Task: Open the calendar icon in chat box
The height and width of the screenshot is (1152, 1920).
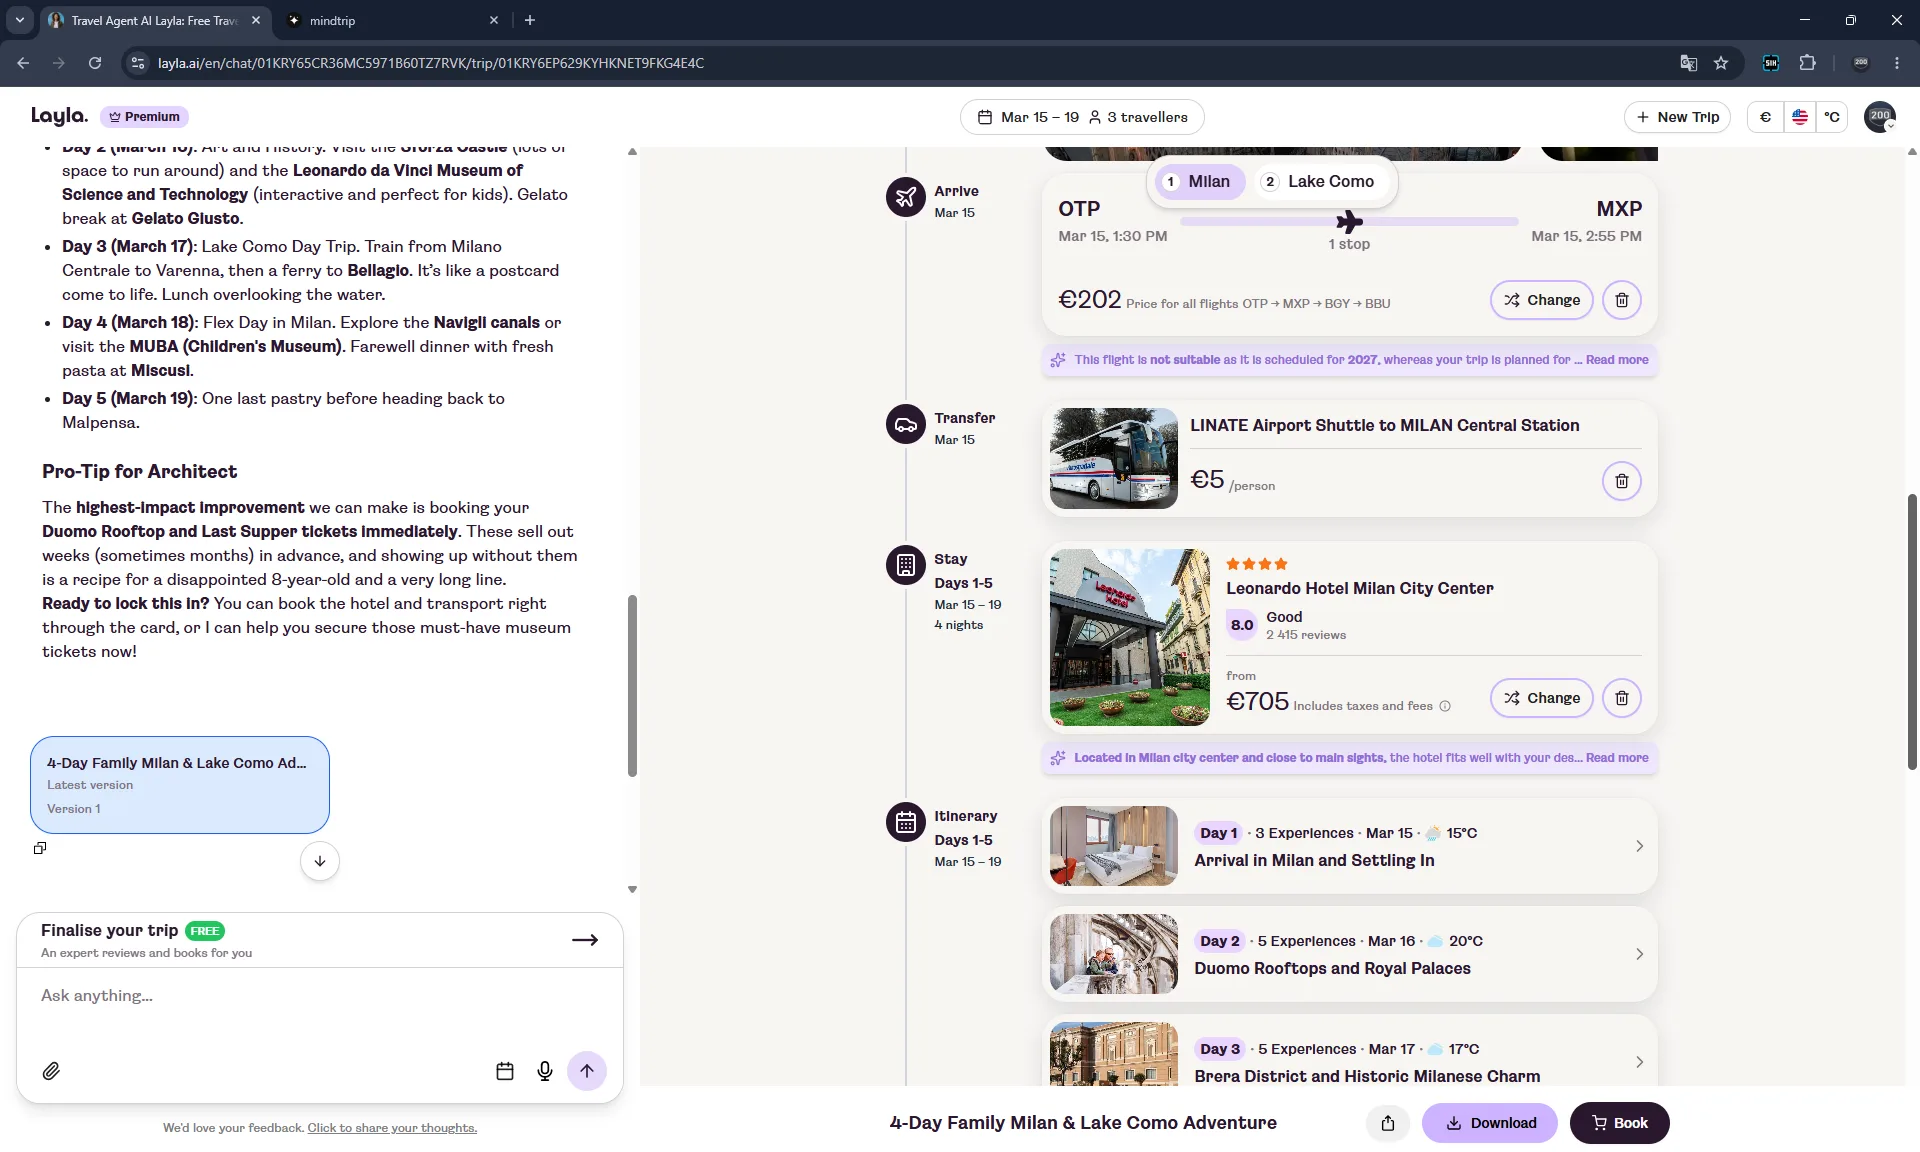Action: pyautogui.click(x=505, y=1071)
